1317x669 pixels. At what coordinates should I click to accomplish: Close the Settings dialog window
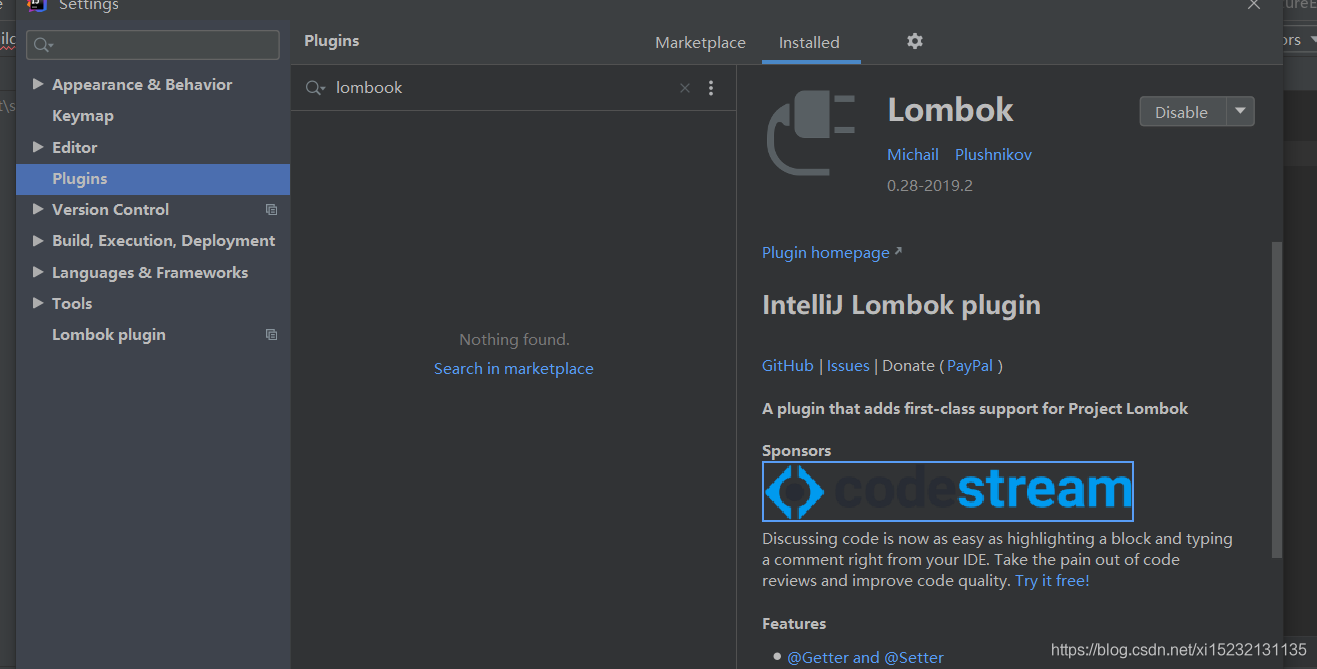click(1253, 5)
